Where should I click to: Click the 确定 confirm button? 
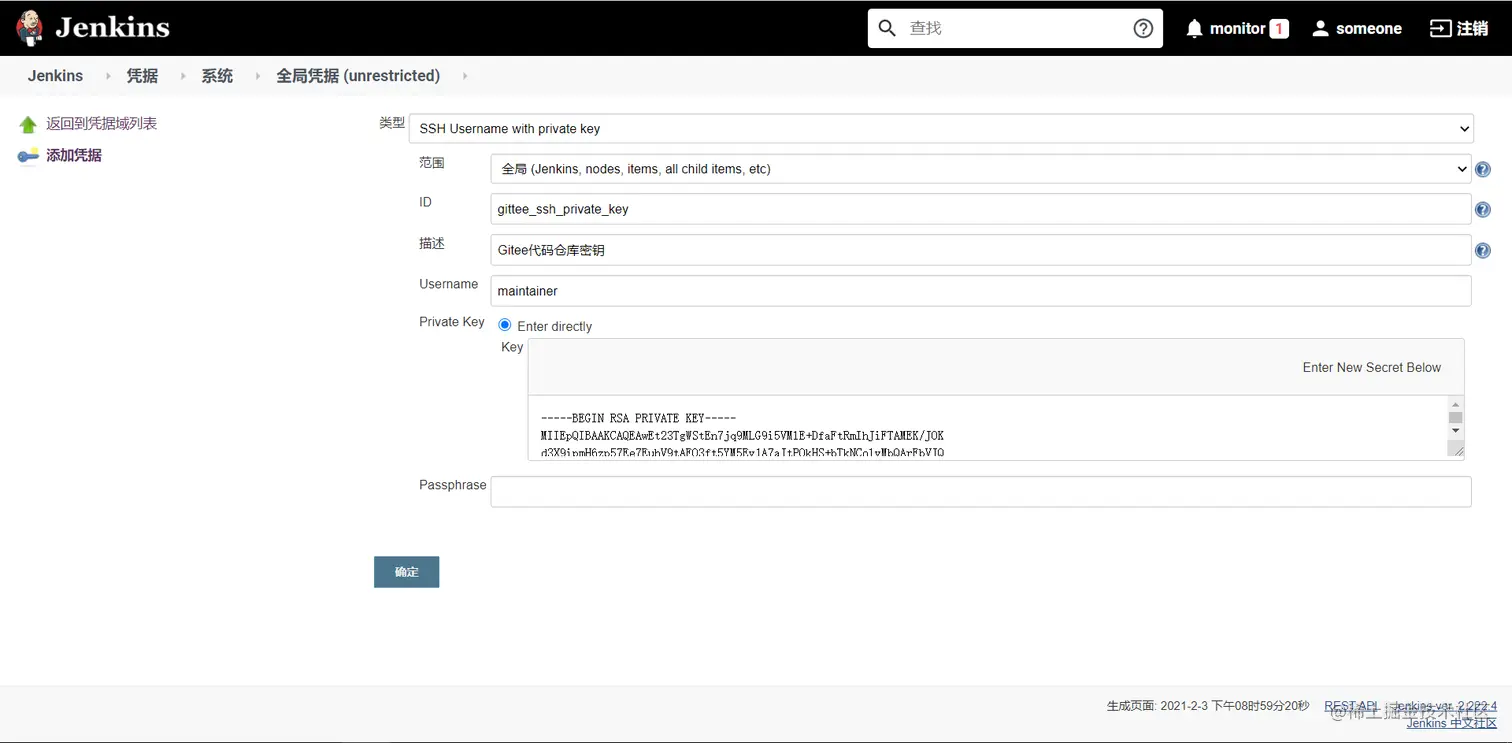pos(406,572)
